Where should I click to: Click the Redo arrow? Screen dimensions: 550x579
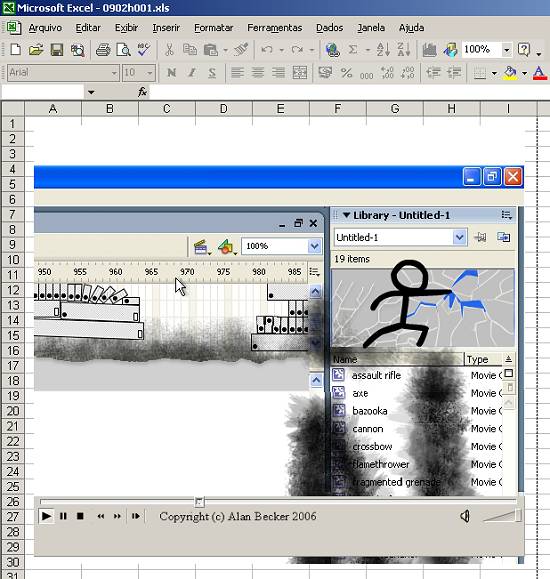(x=297, y=49)
